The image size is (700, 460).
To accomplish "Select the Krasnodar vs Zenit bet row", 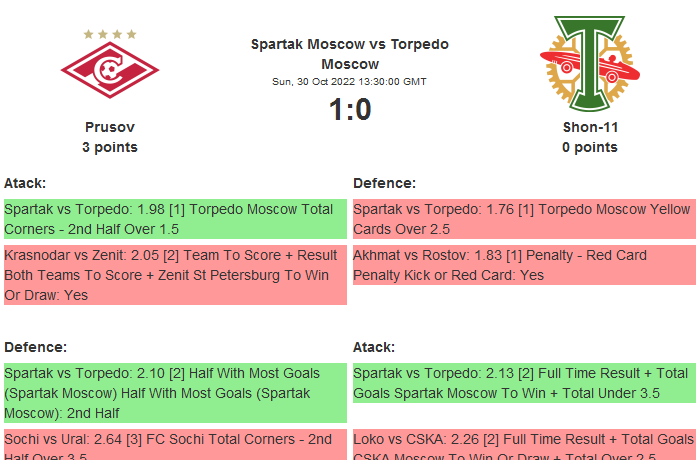I will 175,275.
